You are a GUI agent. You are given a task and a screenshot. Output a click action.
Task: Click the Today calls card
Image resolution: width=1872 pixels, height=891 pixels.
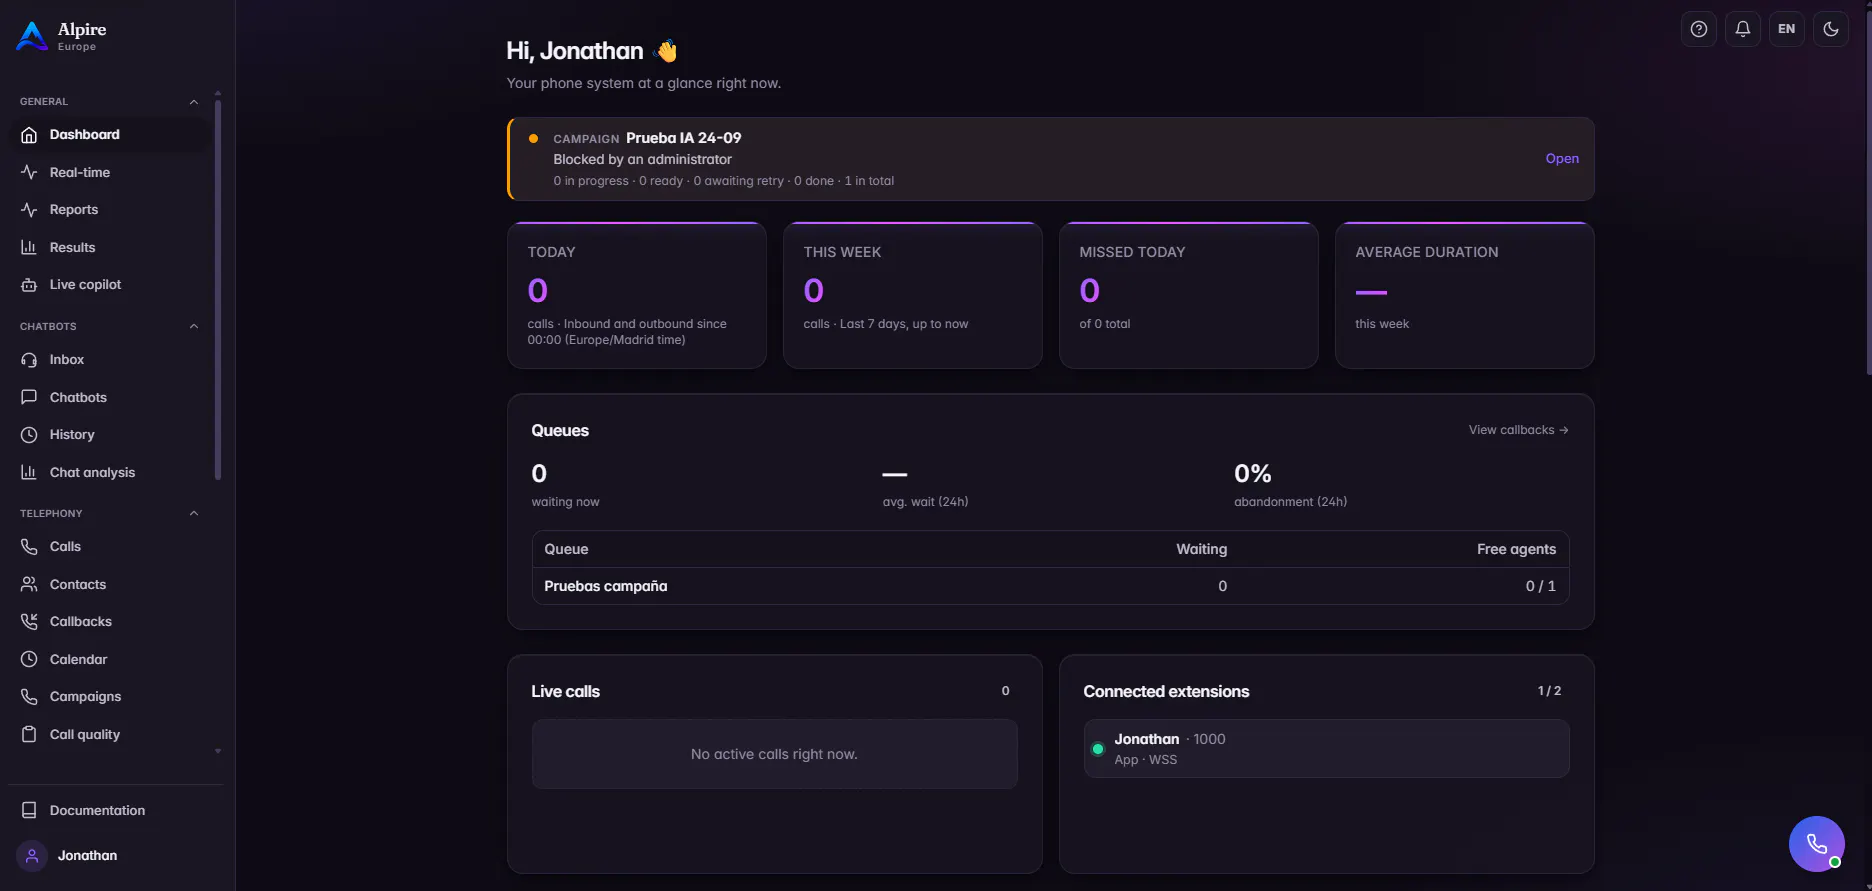tap(637, 295)
